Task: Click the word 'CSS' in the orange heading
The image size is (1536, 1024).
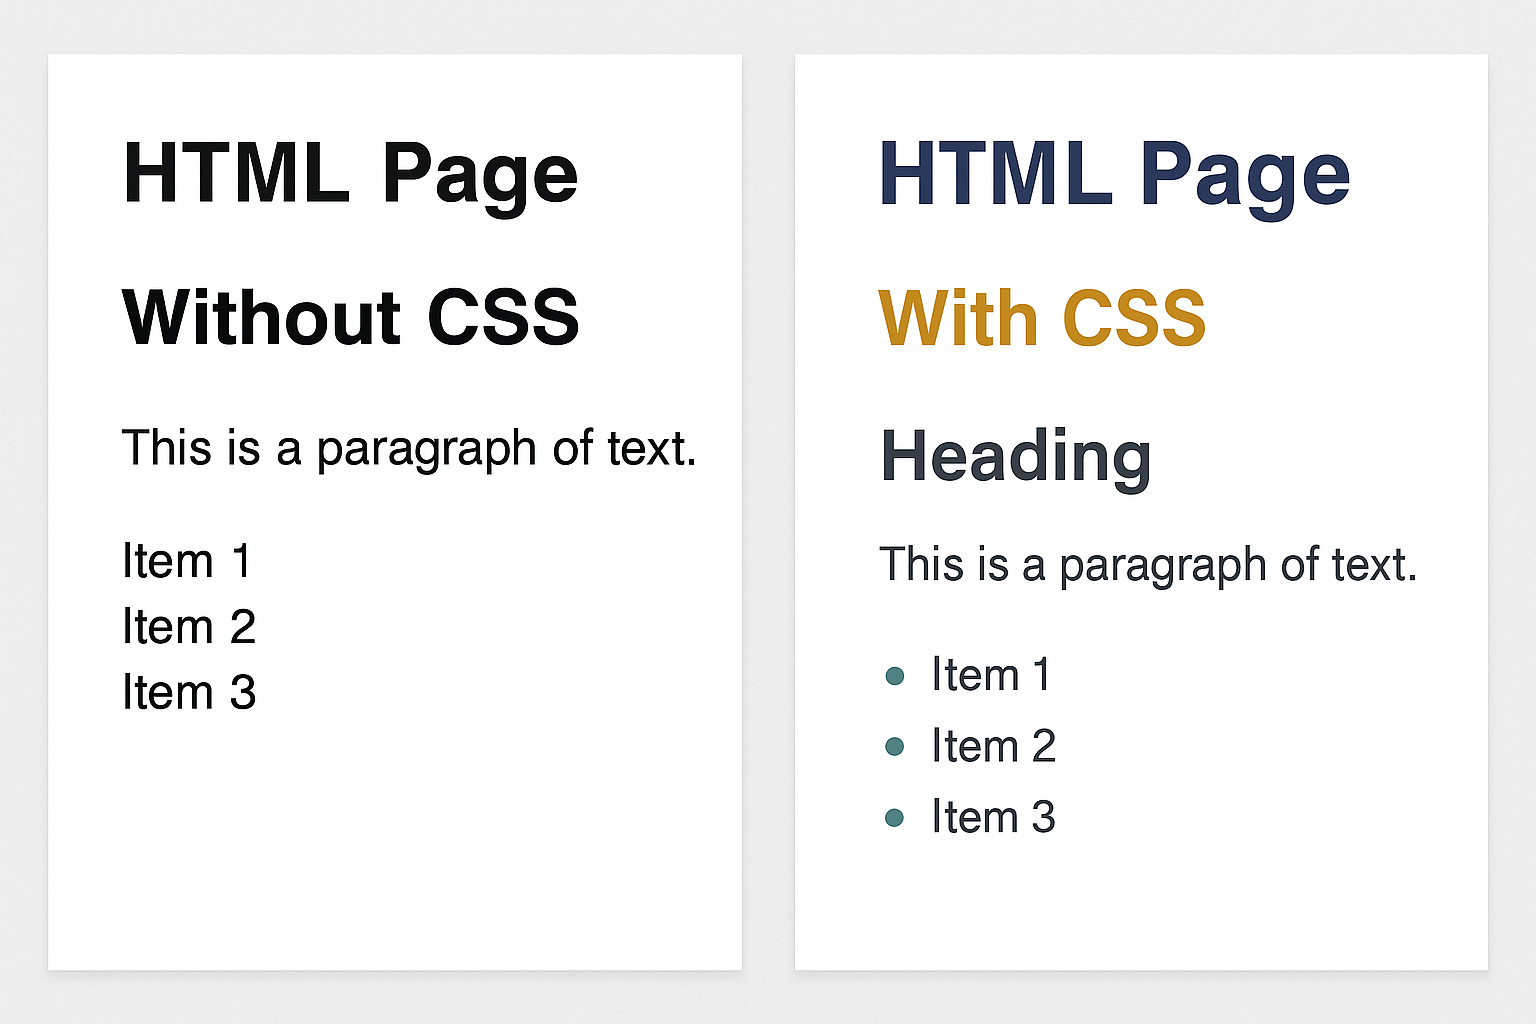Action: click(1134, 318)
